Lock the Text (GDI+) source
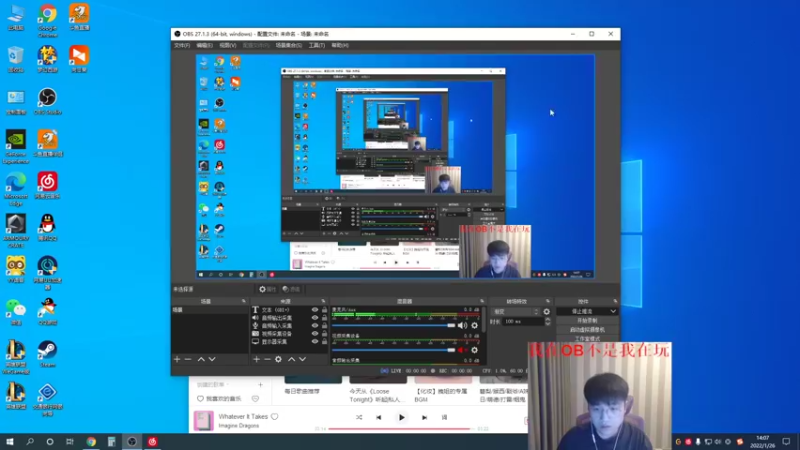The width and height of the screenshot is (800, 450). 324,310
